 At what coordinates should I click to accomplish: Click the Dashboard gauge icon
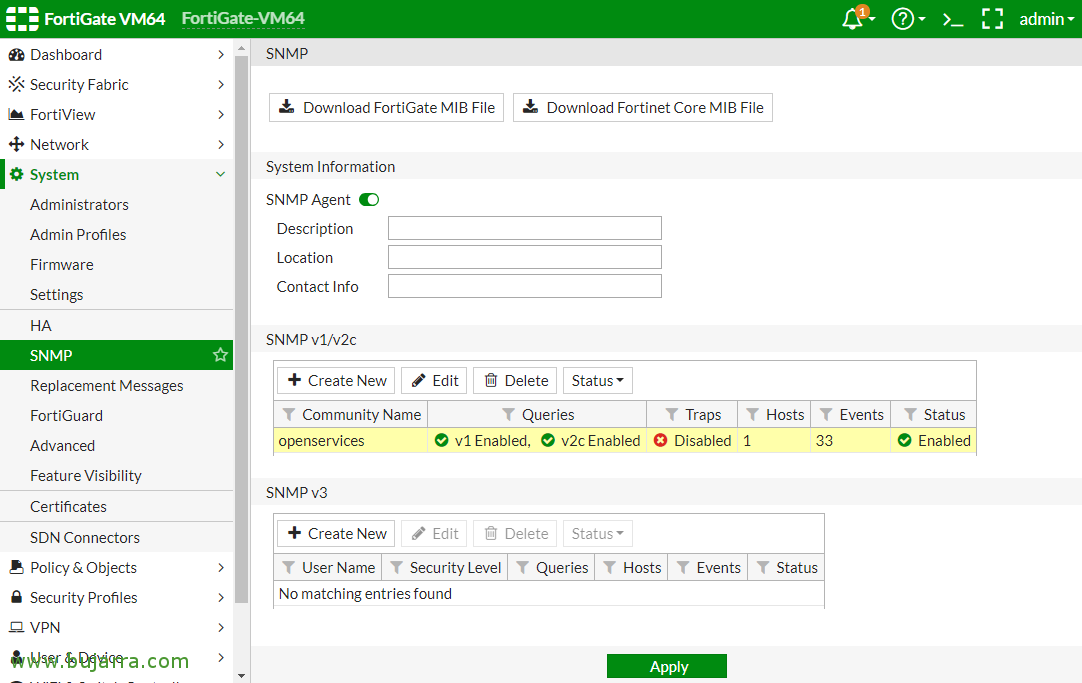pos(16,55)
